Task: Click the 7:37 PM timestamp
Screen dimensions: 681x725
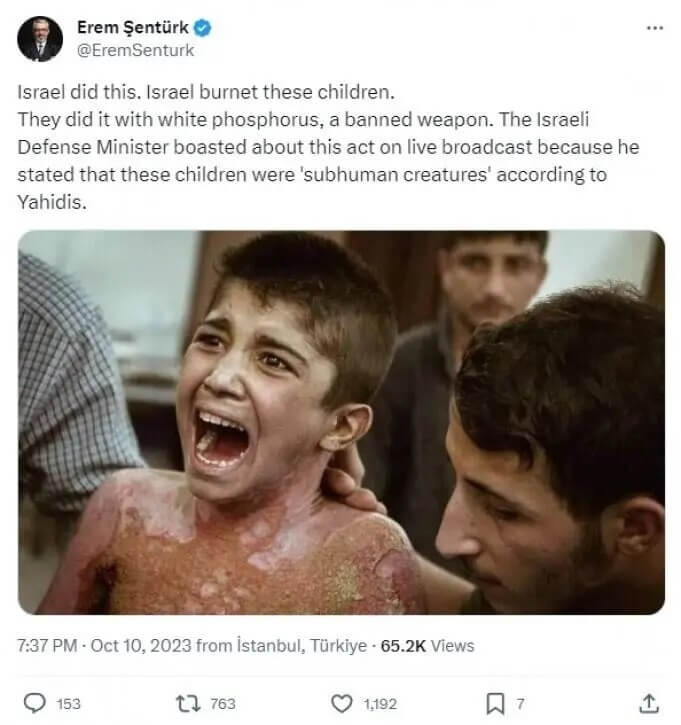Action: [x=46, y=646]
